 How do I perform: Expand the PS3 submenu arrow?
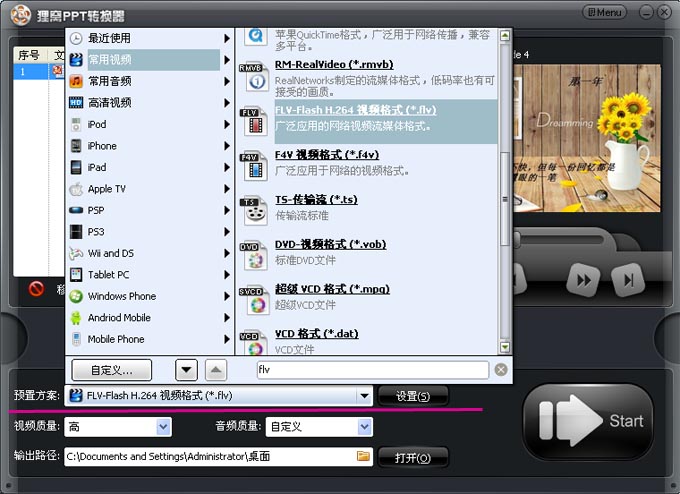coord(226,232)
